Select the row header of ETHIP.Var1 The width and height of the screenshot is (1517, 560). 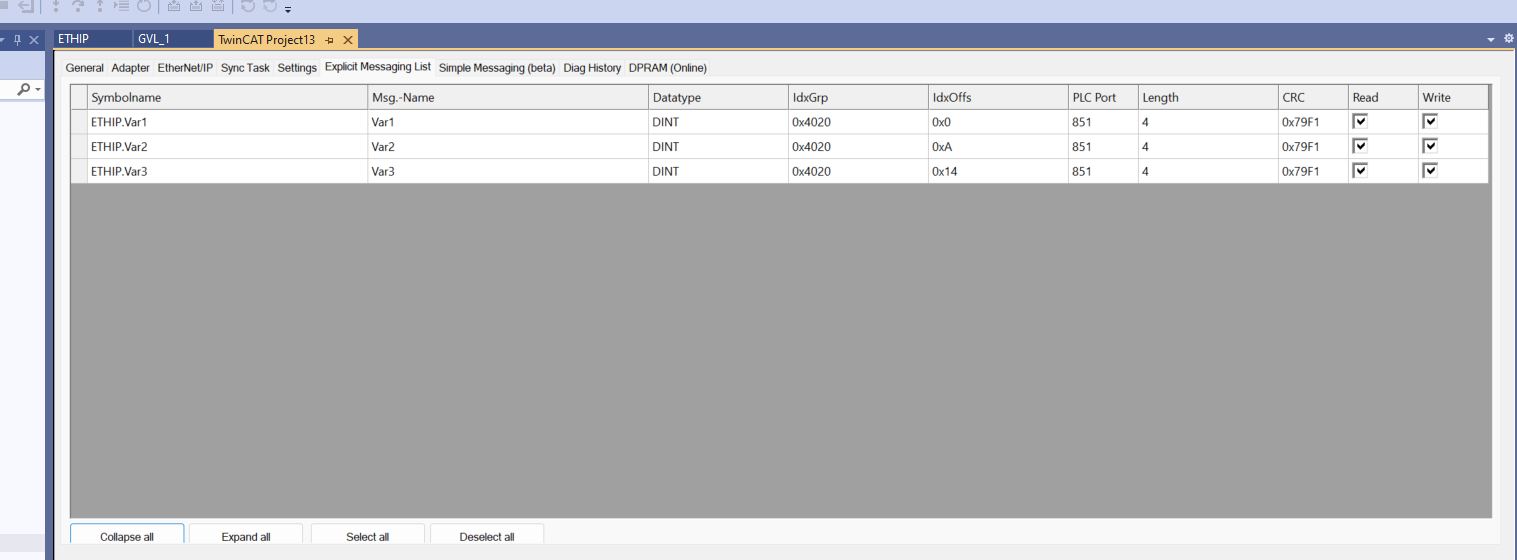pyautogui.click(x=79, y=122)
